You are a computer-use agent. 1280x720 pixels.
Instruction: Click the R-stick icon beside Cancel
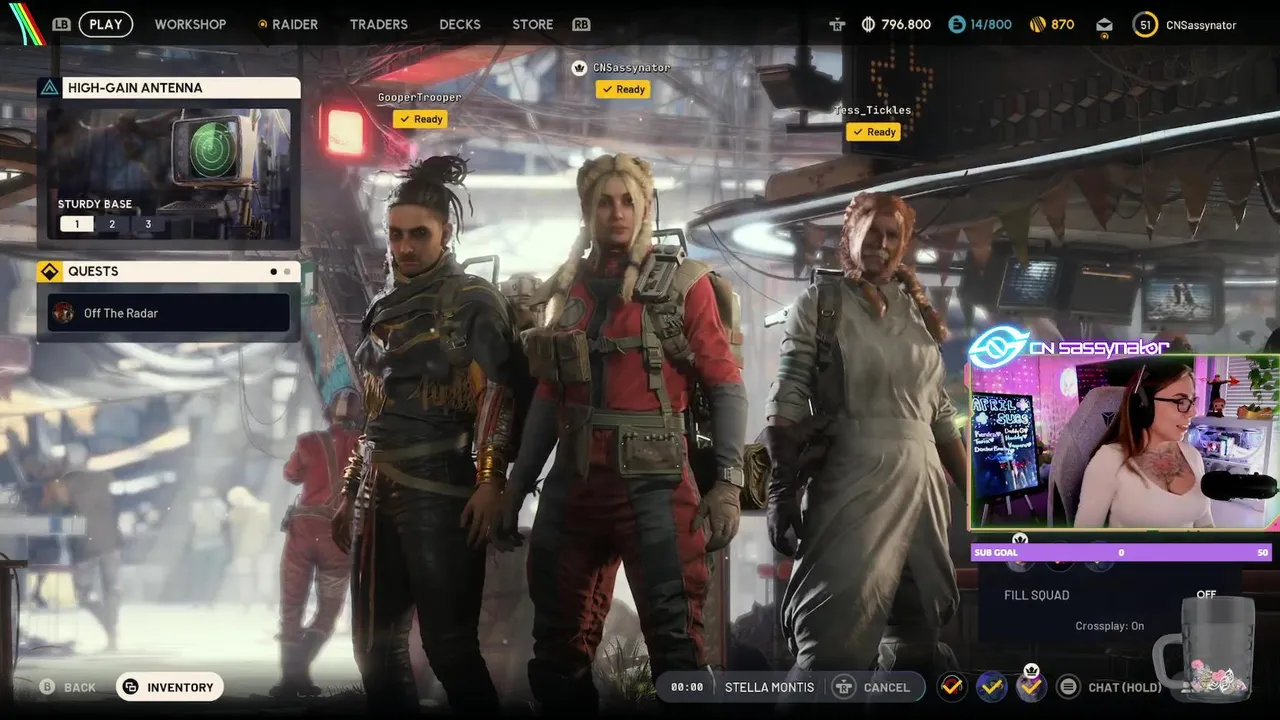[x=843, y=687]
